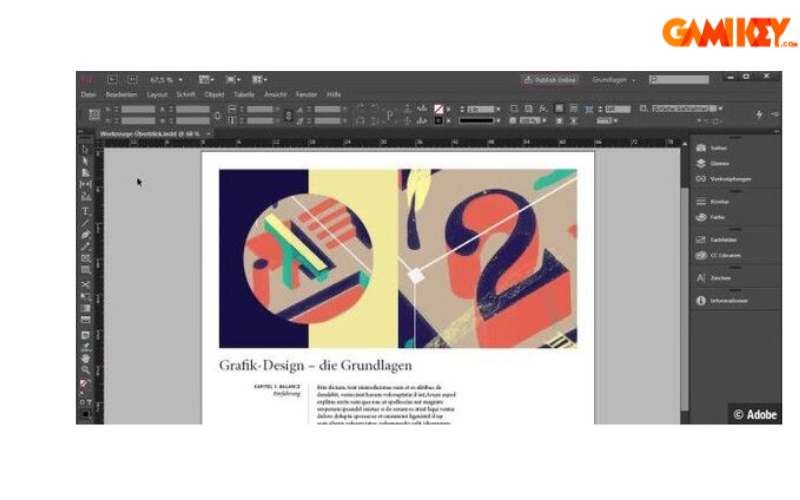Select the Type tool in the toolbox
Screen dimensions: 800x500
point(86,211)
